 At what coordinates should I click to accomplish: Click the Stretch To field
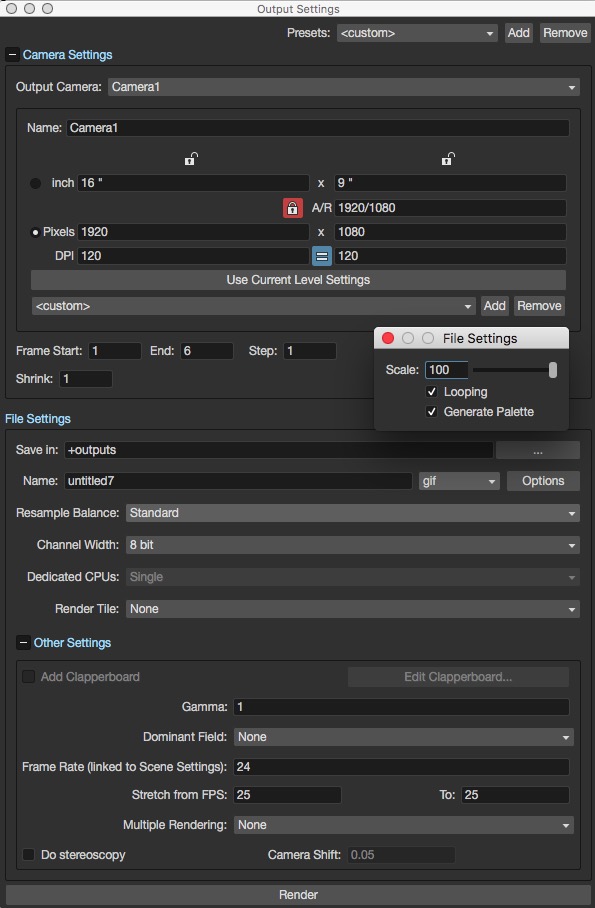(x=516, y=795)
